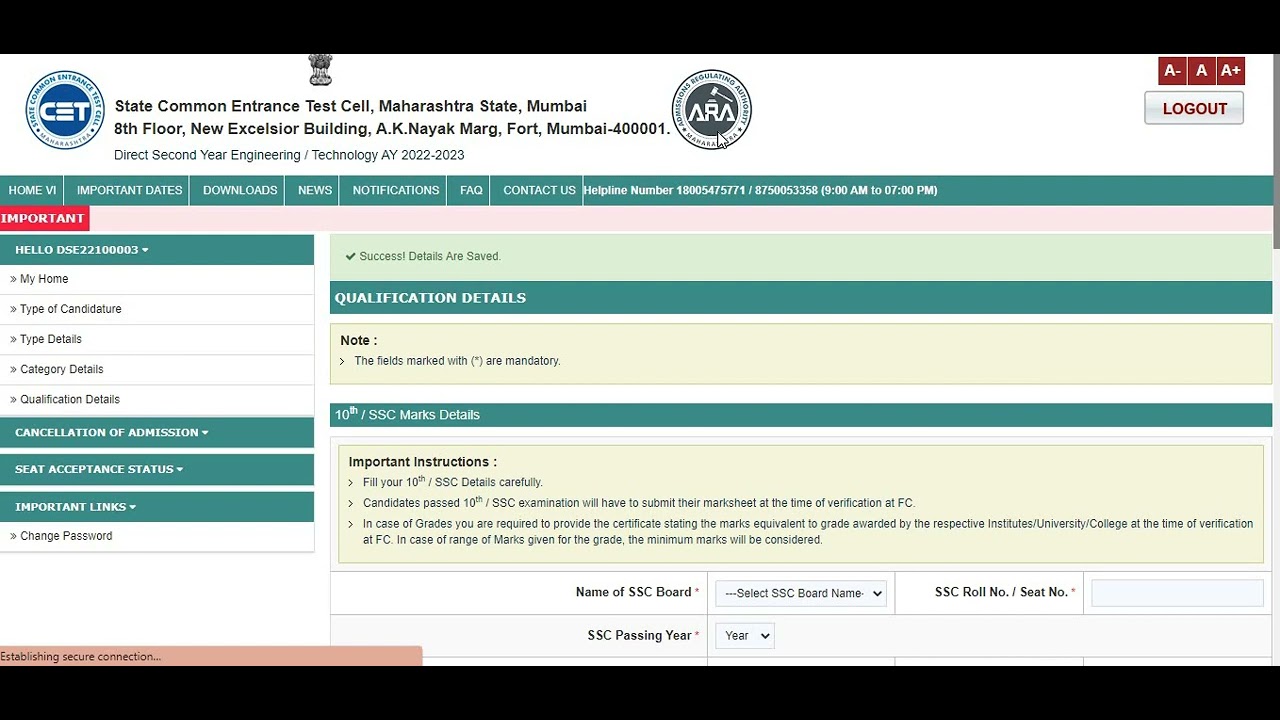Viewport: 1280px width, 720px height.
Task: Click the Helpline Number text
Action: pos(760,190)
